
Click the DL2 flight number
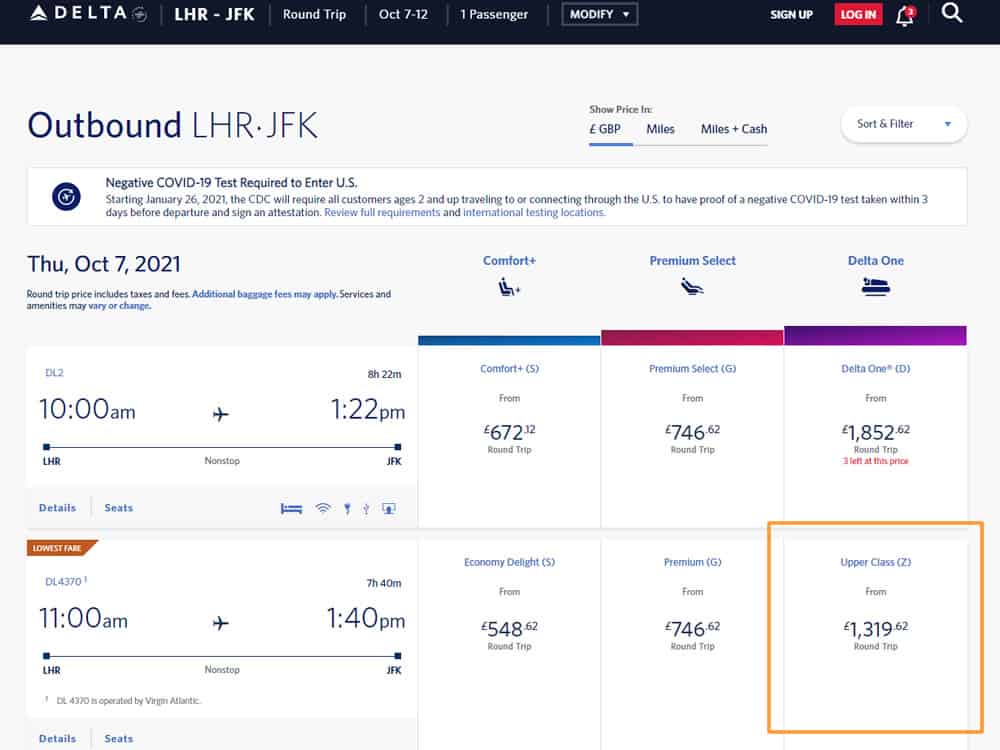[x=54, y=372]
